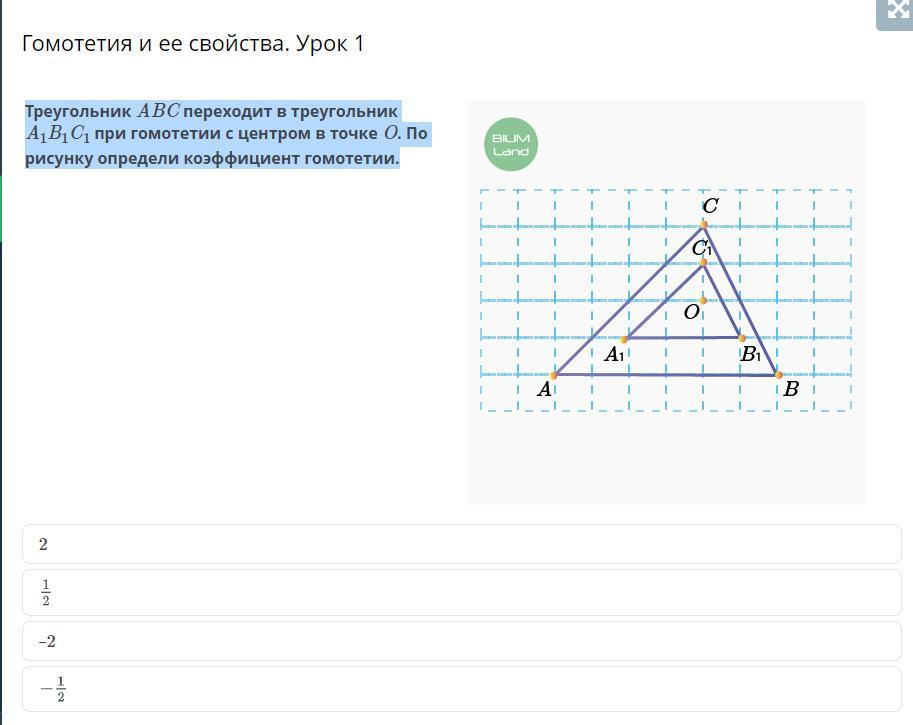Select answer option minus one half

pos(462,689)
